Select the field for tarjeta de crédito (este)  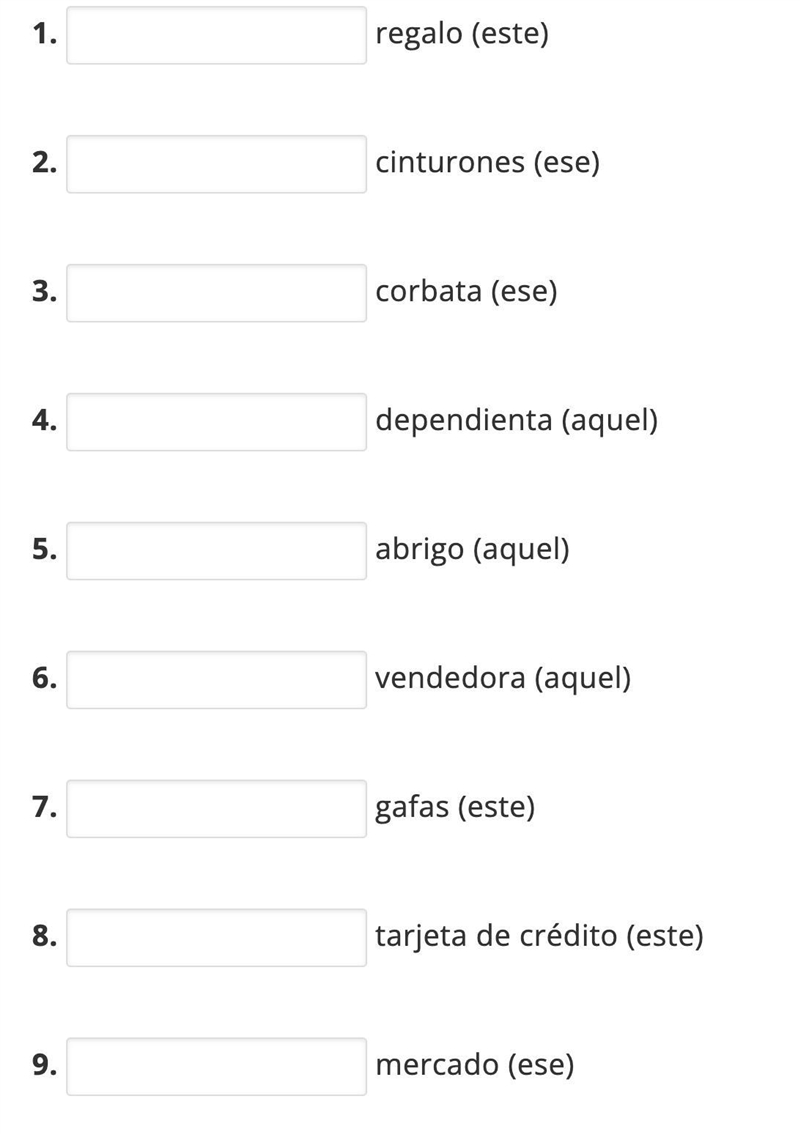[x=216, y=938]
